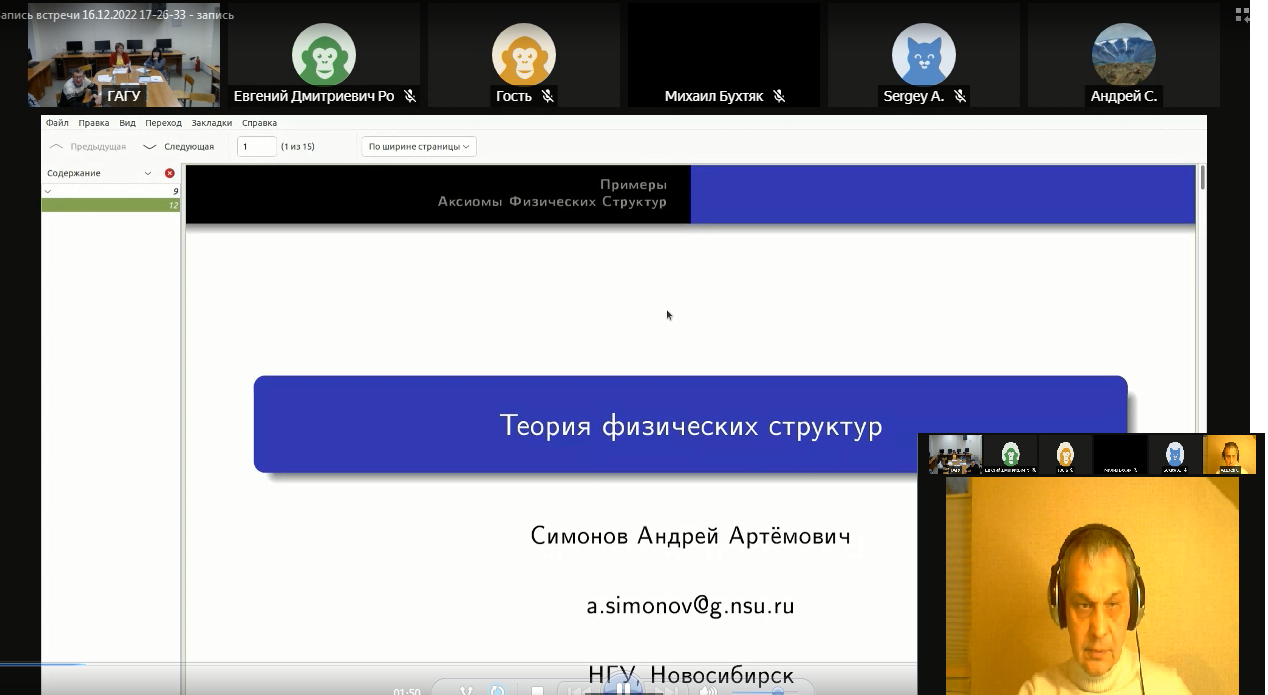Select the highlighted page 12 outline entry
The image size is (1268, 695).
point(110,205)
